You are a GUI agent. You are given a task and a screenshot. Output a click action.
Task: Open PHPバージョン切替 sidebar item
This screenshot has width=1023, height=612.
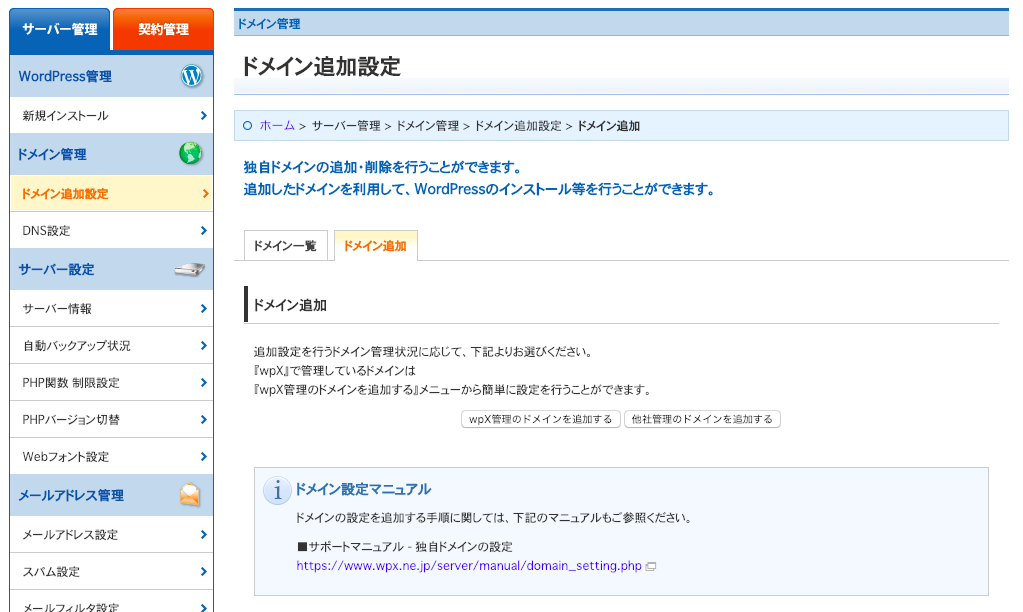[x=112, y=420]
